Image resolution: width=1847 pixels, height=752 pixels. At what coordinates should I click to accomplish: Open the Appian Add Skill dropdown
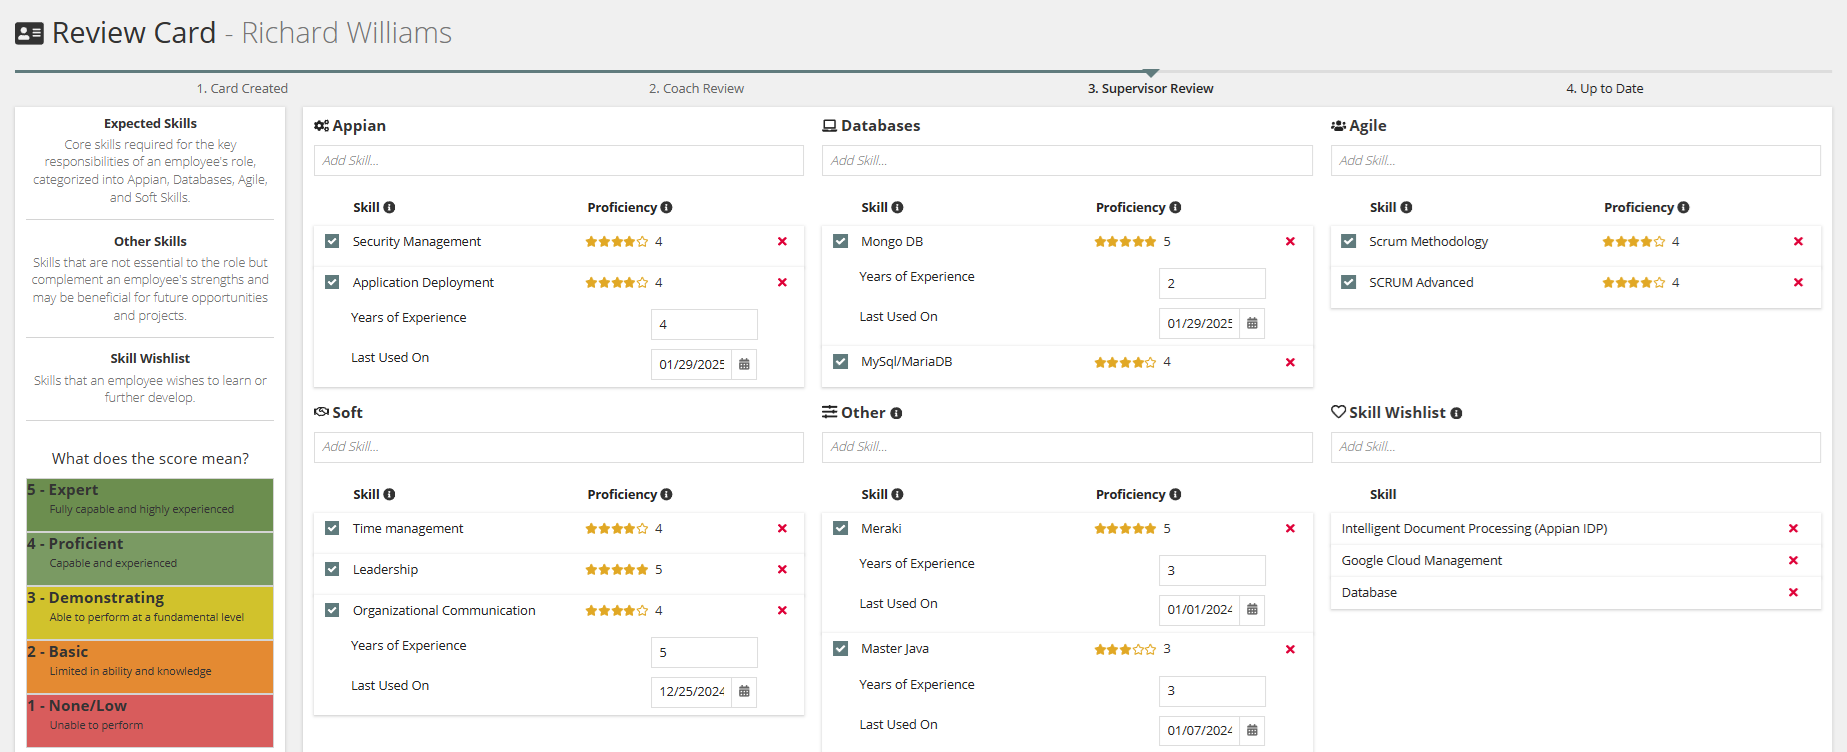point(558,161)
